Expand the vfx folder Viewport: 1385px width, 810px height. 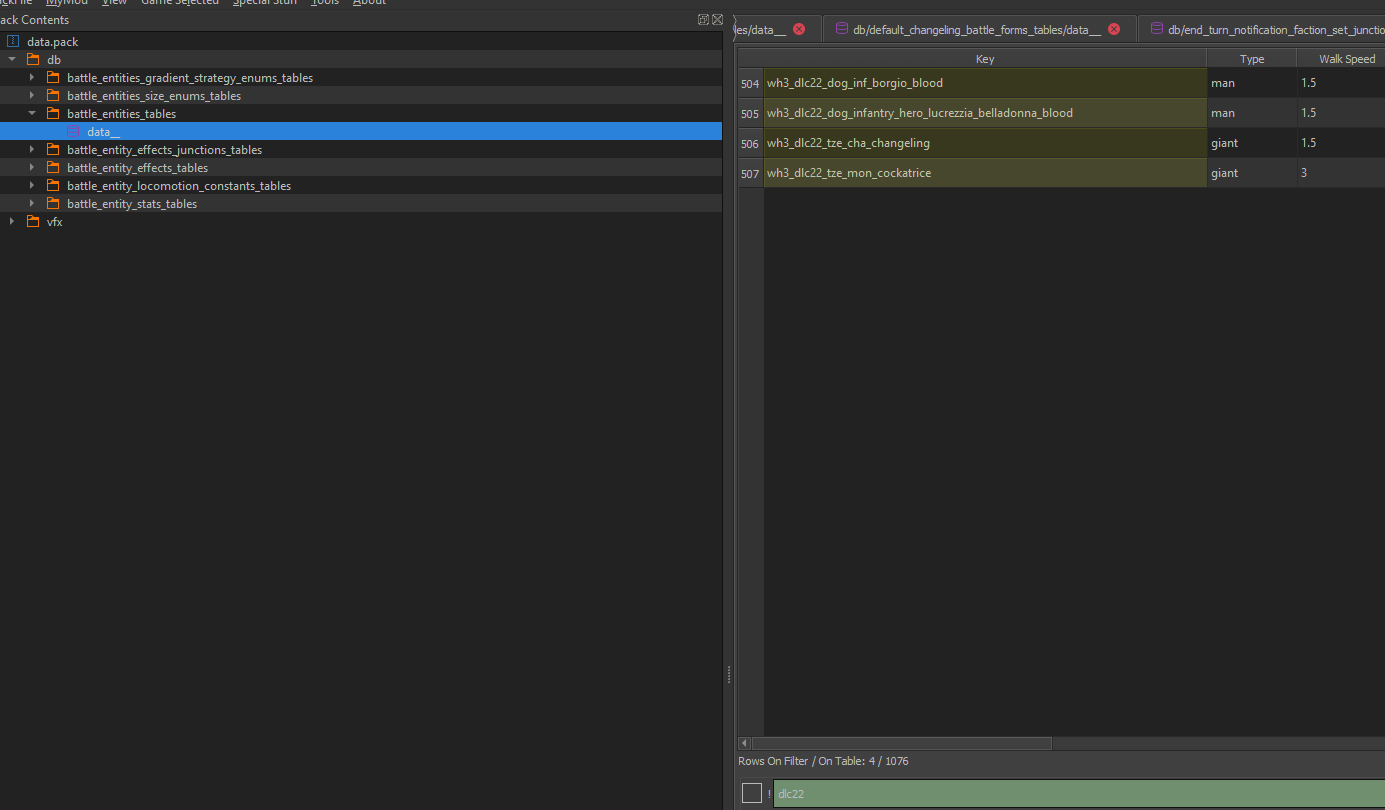(x=12, y=222)
